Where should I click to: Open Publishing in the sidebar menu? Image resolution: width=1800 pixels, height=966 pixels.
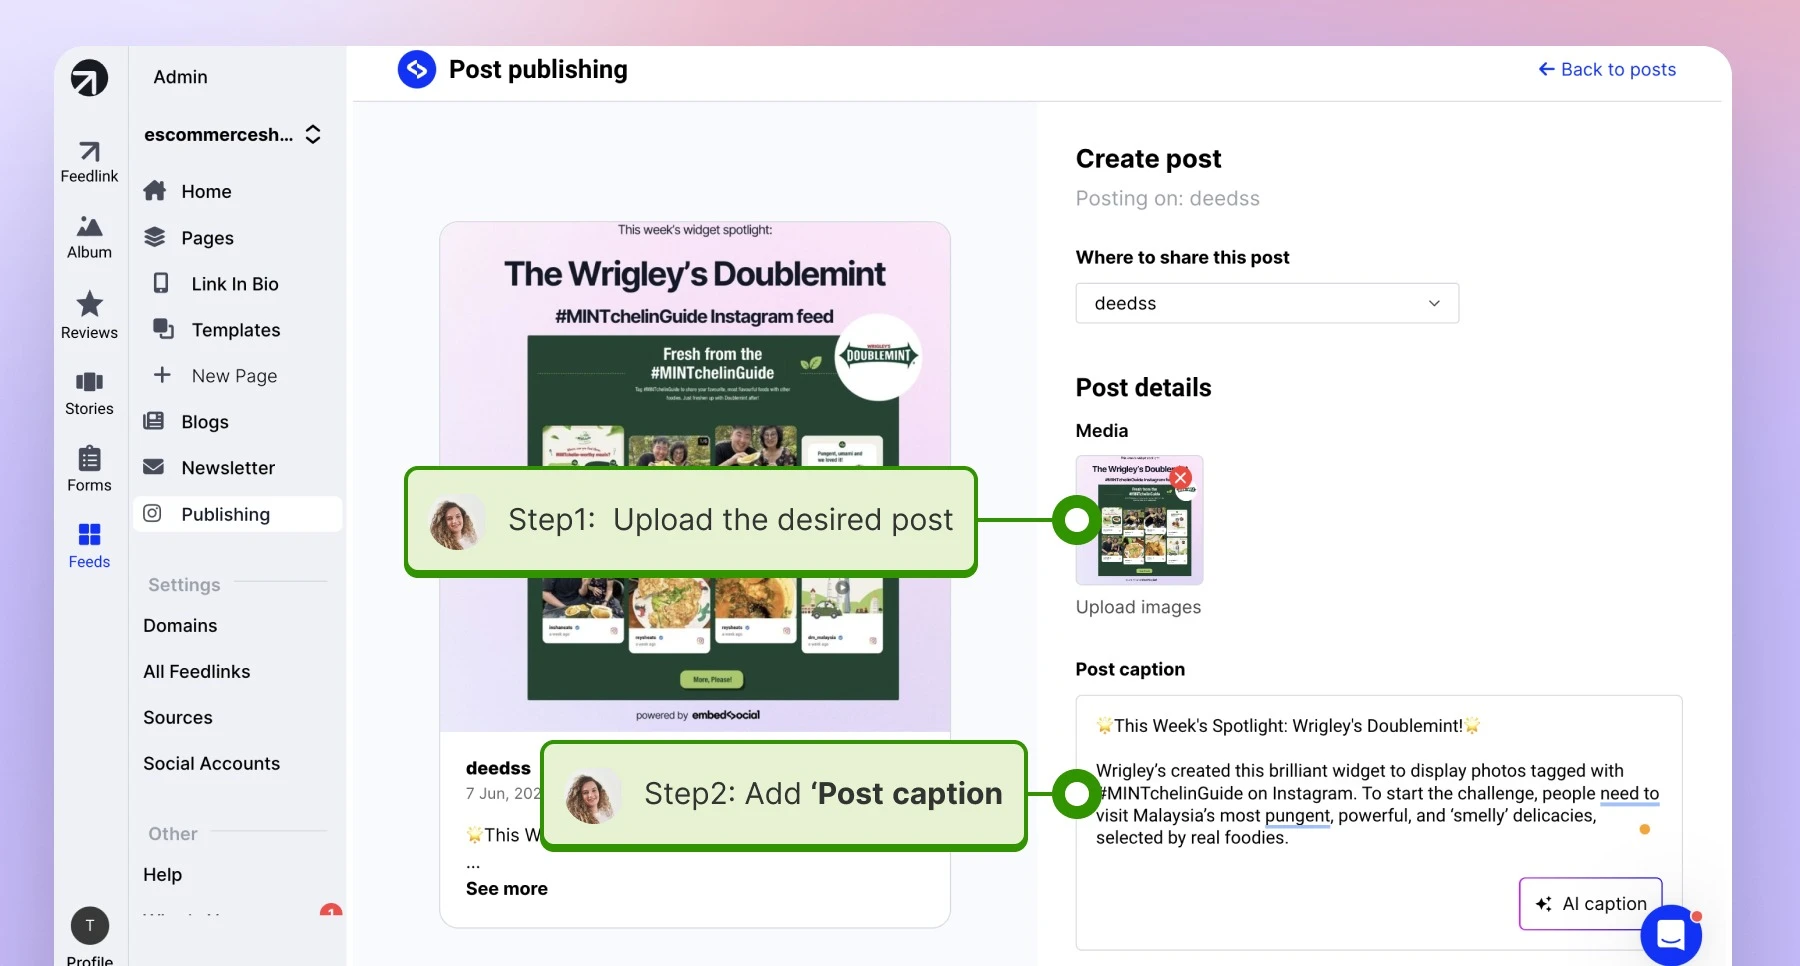coord(237,514)
